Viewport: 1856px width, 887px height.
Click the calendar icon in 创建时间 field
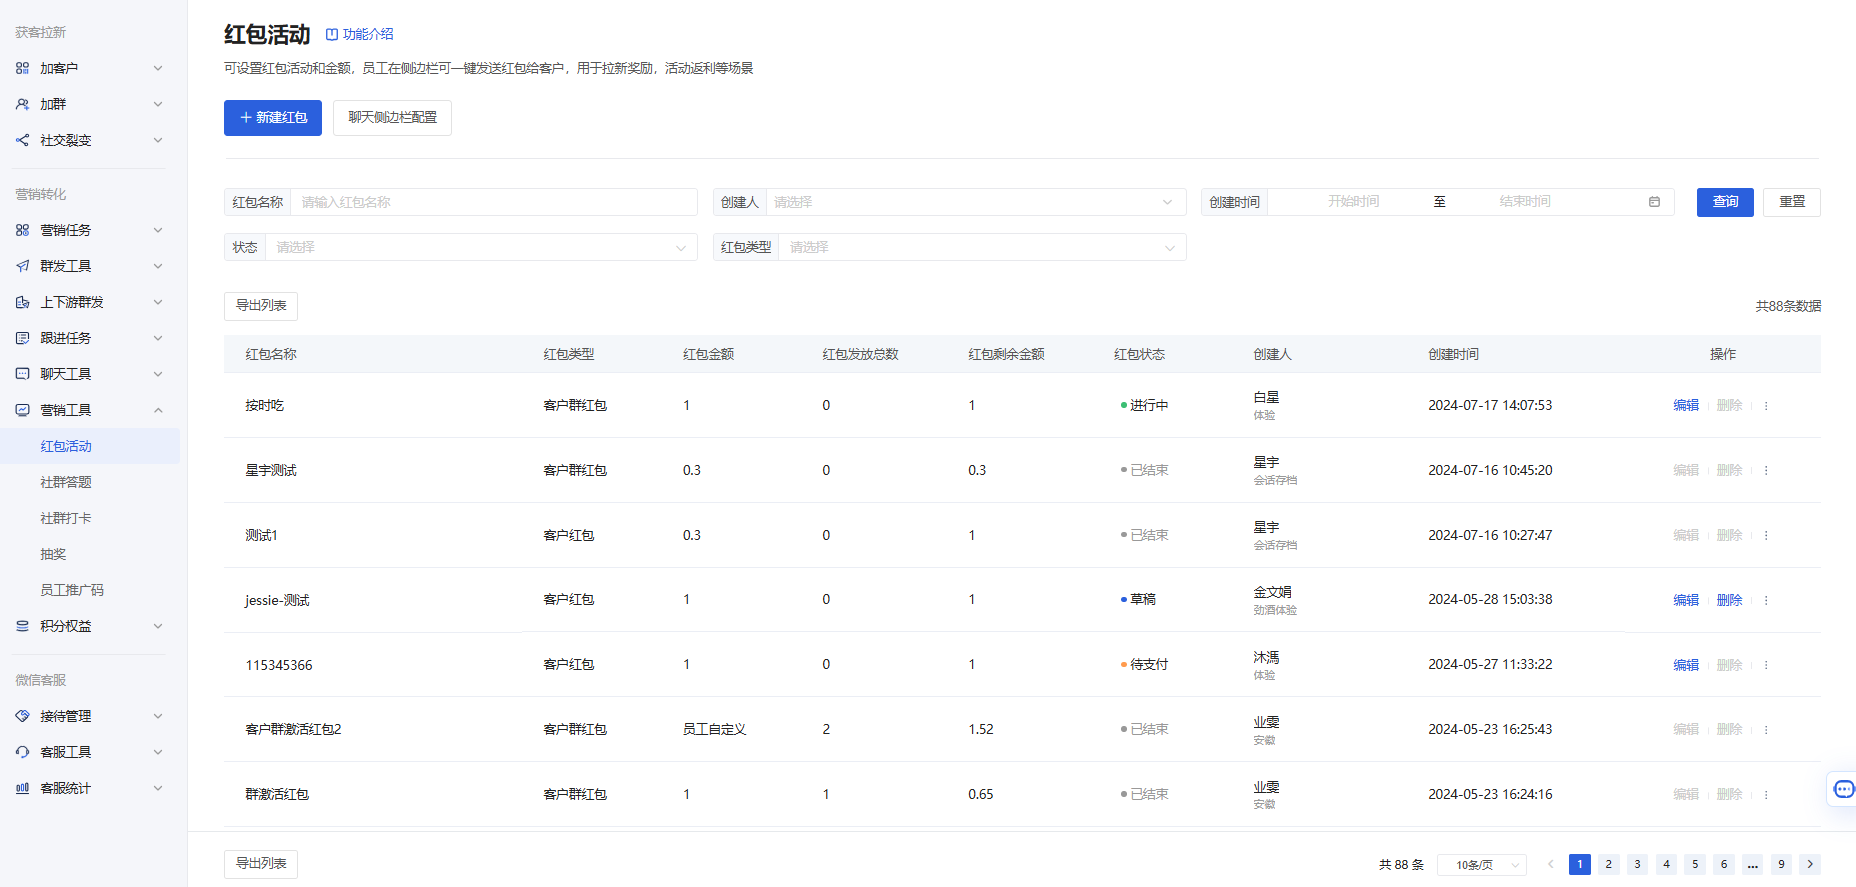(x=1654, y=202)
